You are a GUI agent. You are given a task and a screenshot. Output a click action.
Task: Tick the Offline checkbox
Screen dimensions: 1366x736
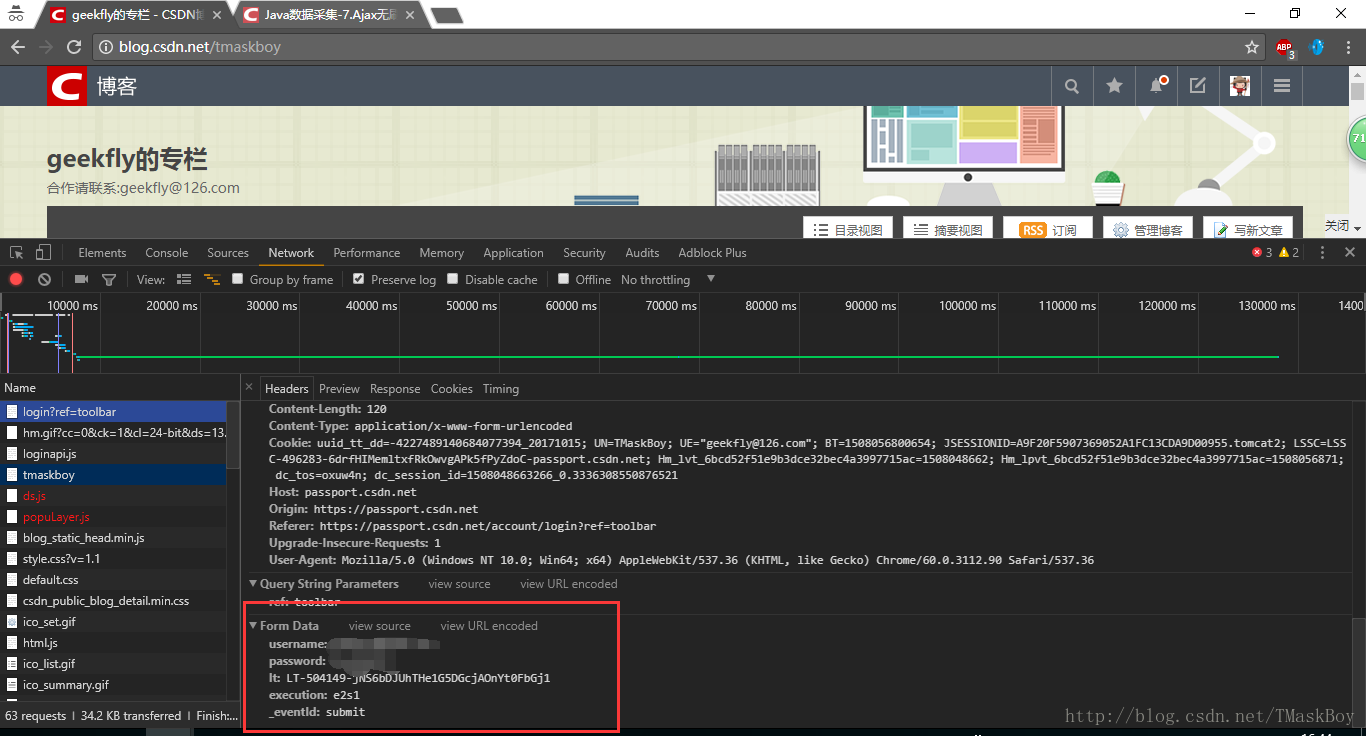(564, 279)
